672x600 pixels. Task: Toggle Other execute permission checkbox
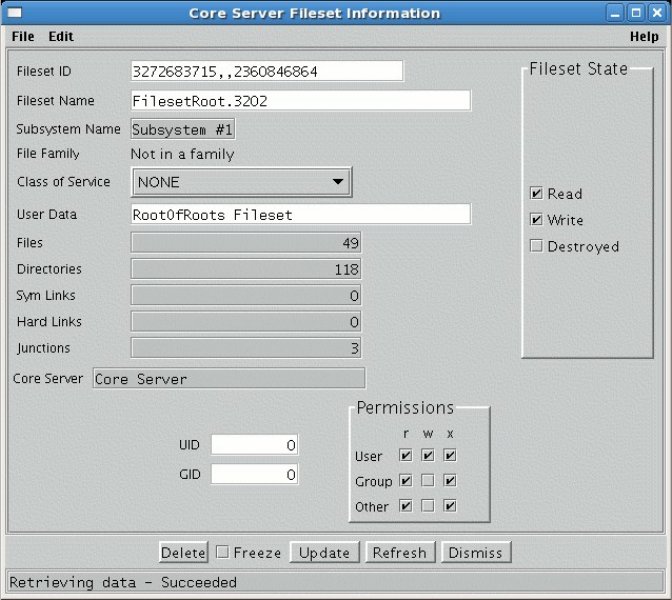[450, 506]
